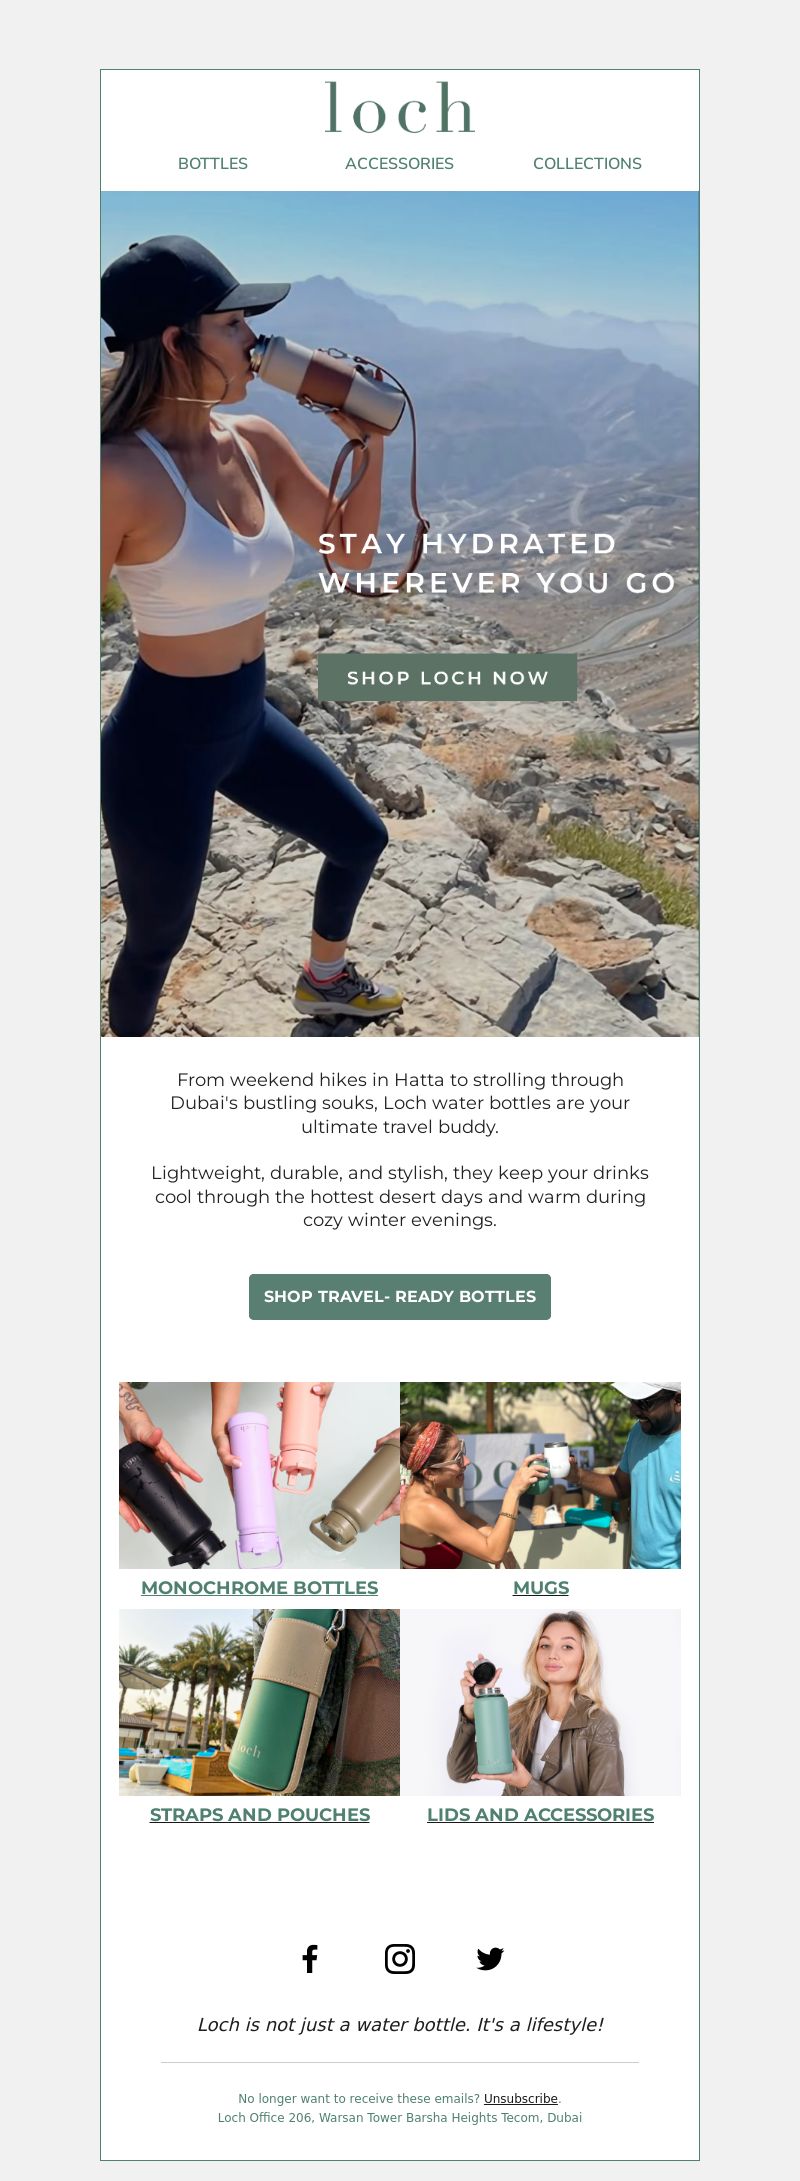Click the mugs poolside photo

pyautogui.click(x=541, y=1475)
